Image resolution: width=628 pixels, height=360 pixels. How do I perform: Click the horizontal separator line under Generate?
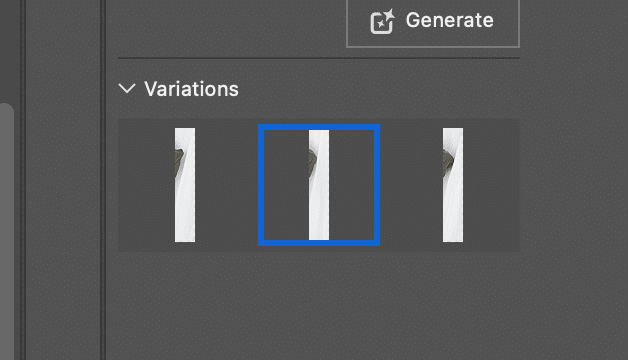click(319, 58)
